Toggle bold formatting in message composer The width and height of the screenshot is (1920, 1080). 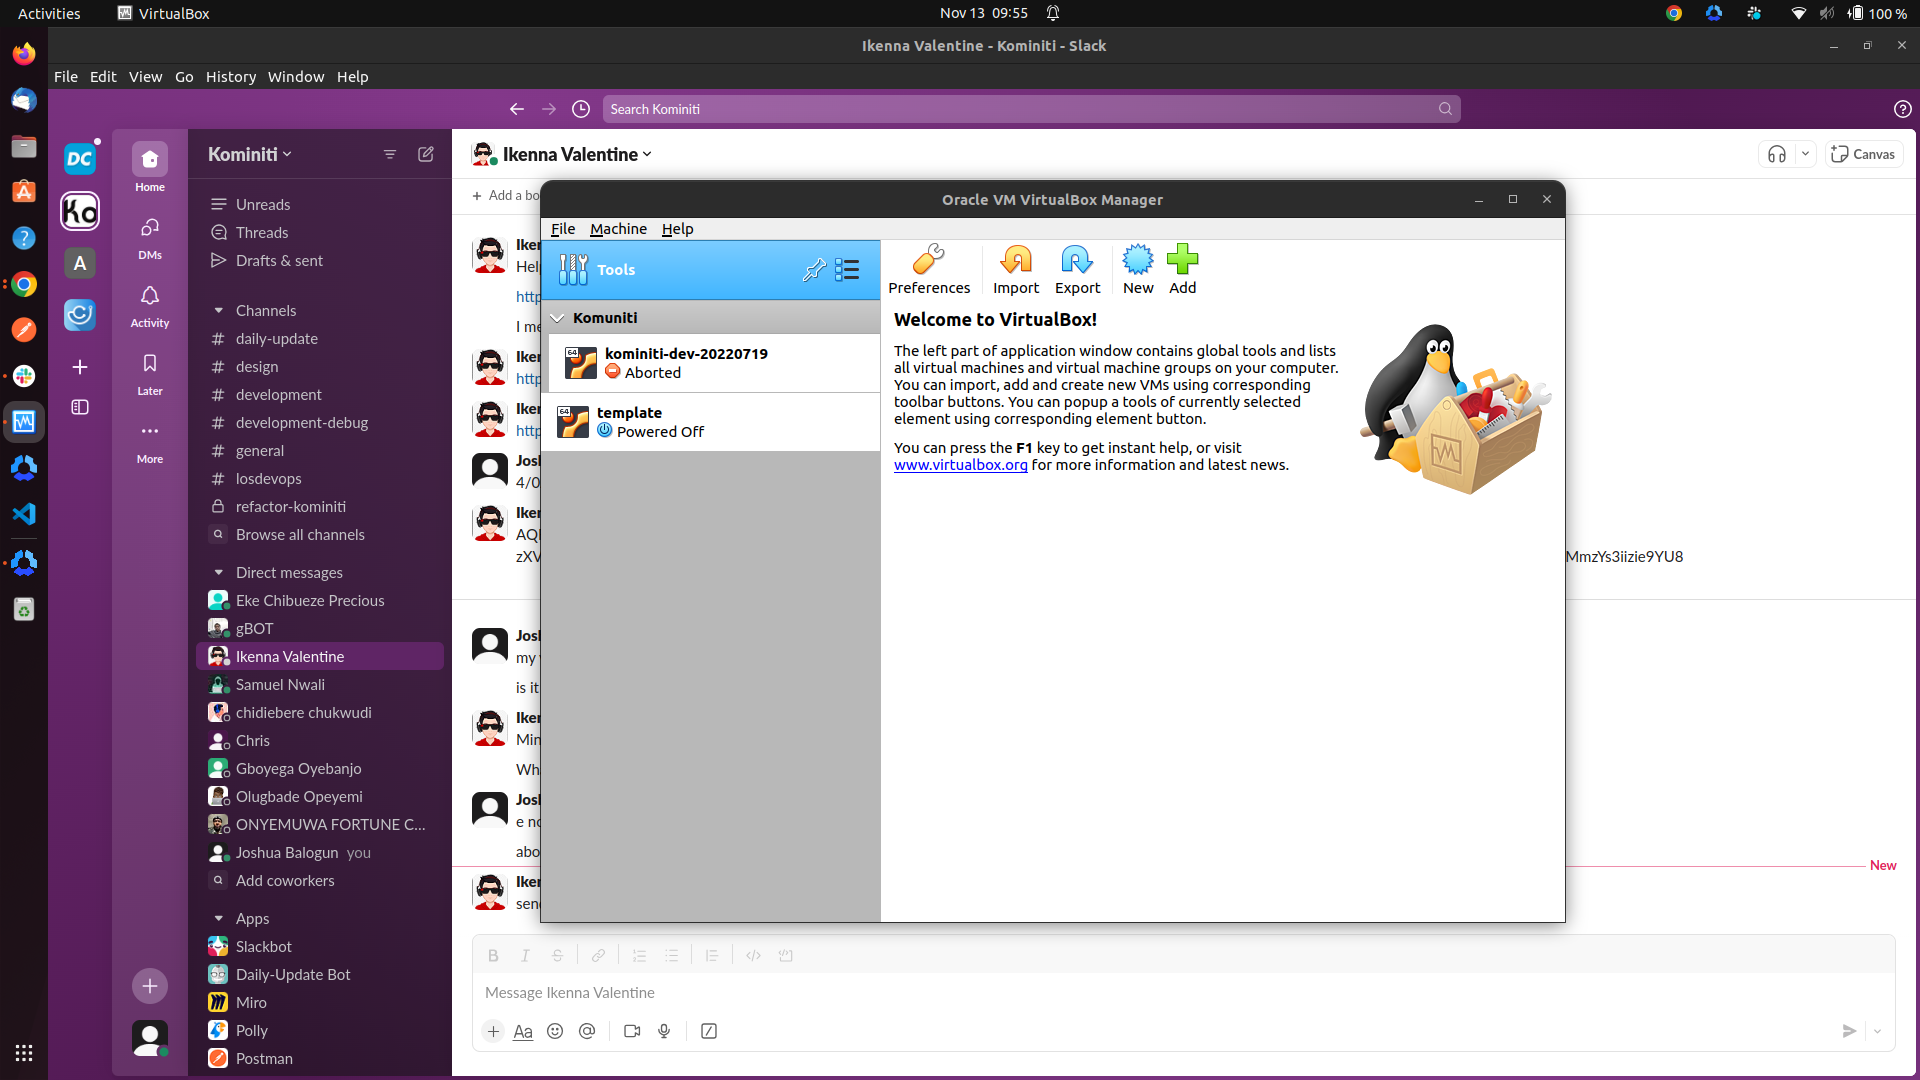tap(493, 956)
